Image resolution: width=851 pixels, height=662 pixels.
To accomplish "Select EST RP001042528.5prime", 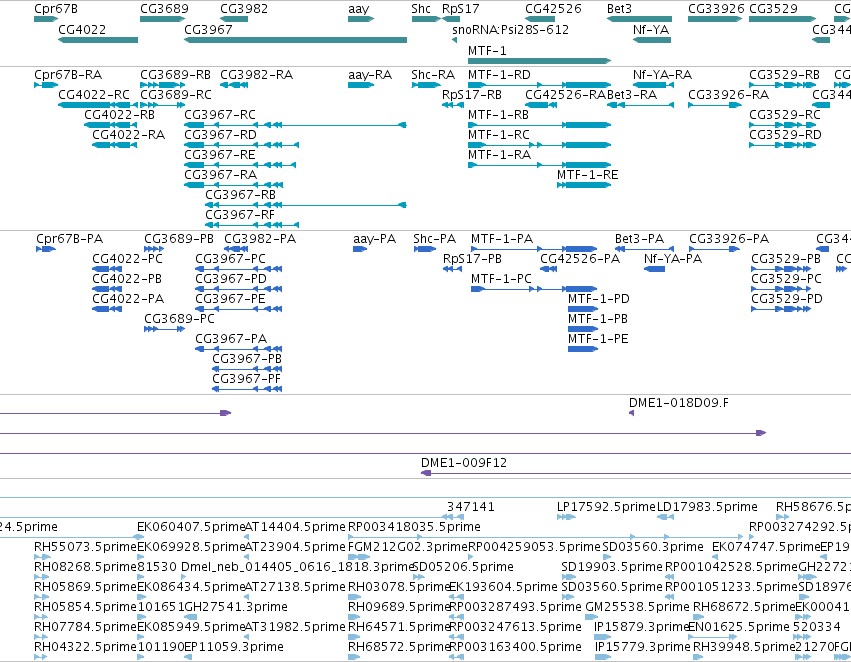I will pos(731,566).
